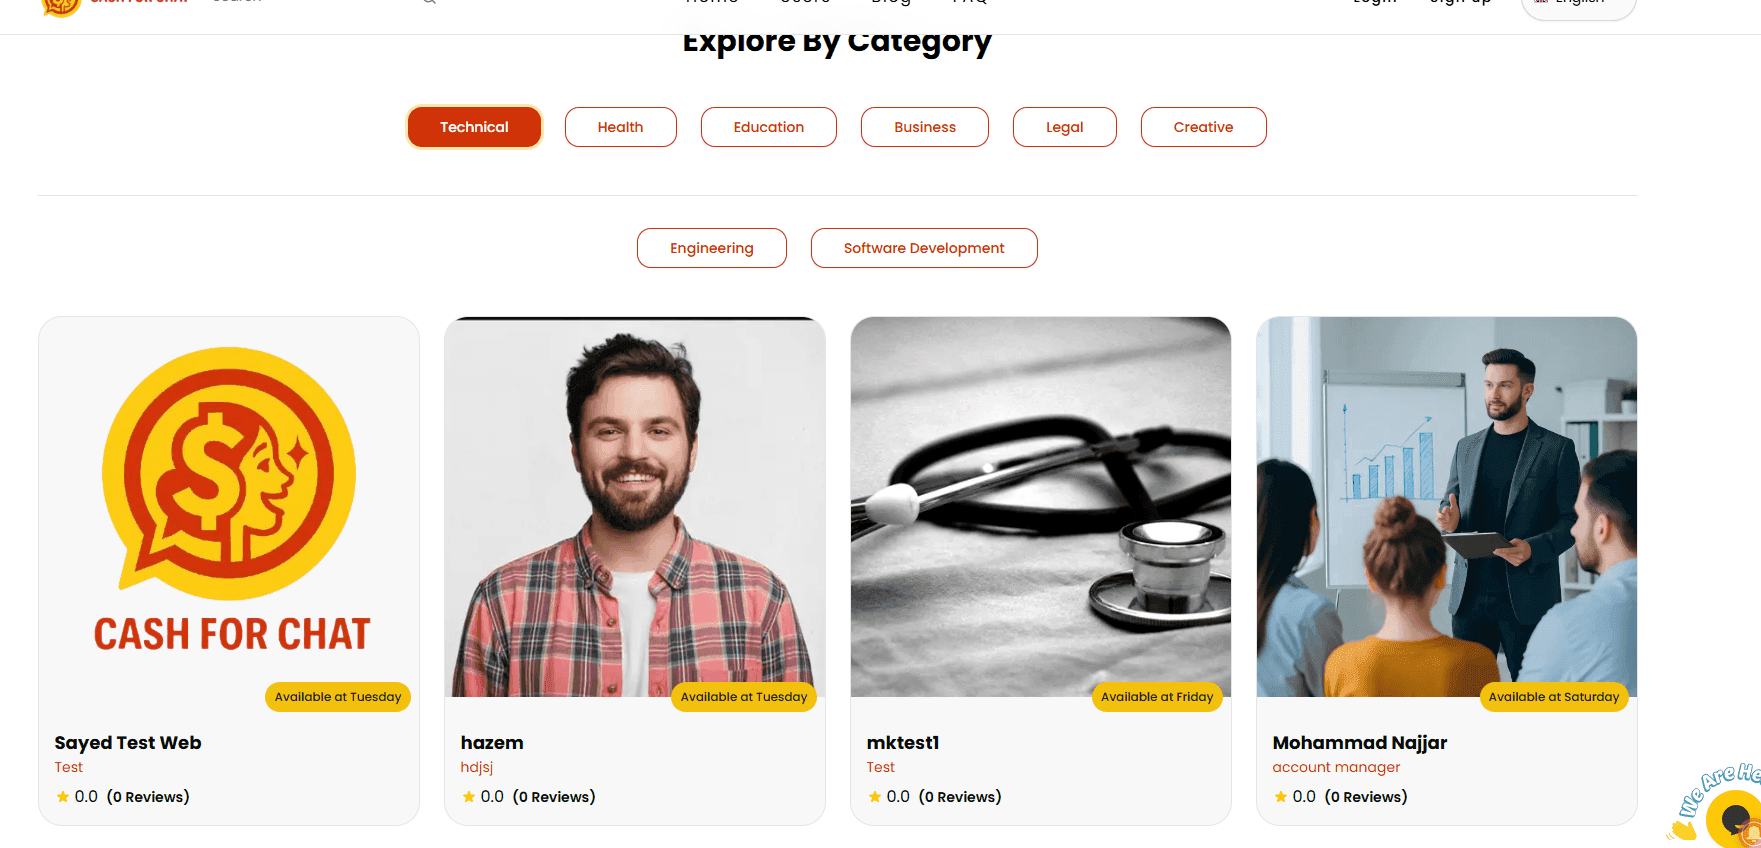The height and width of the screenshot is (848, 1761).
Task: Click the Cash For Chat logo card image
Action: [x=229, y=507]
